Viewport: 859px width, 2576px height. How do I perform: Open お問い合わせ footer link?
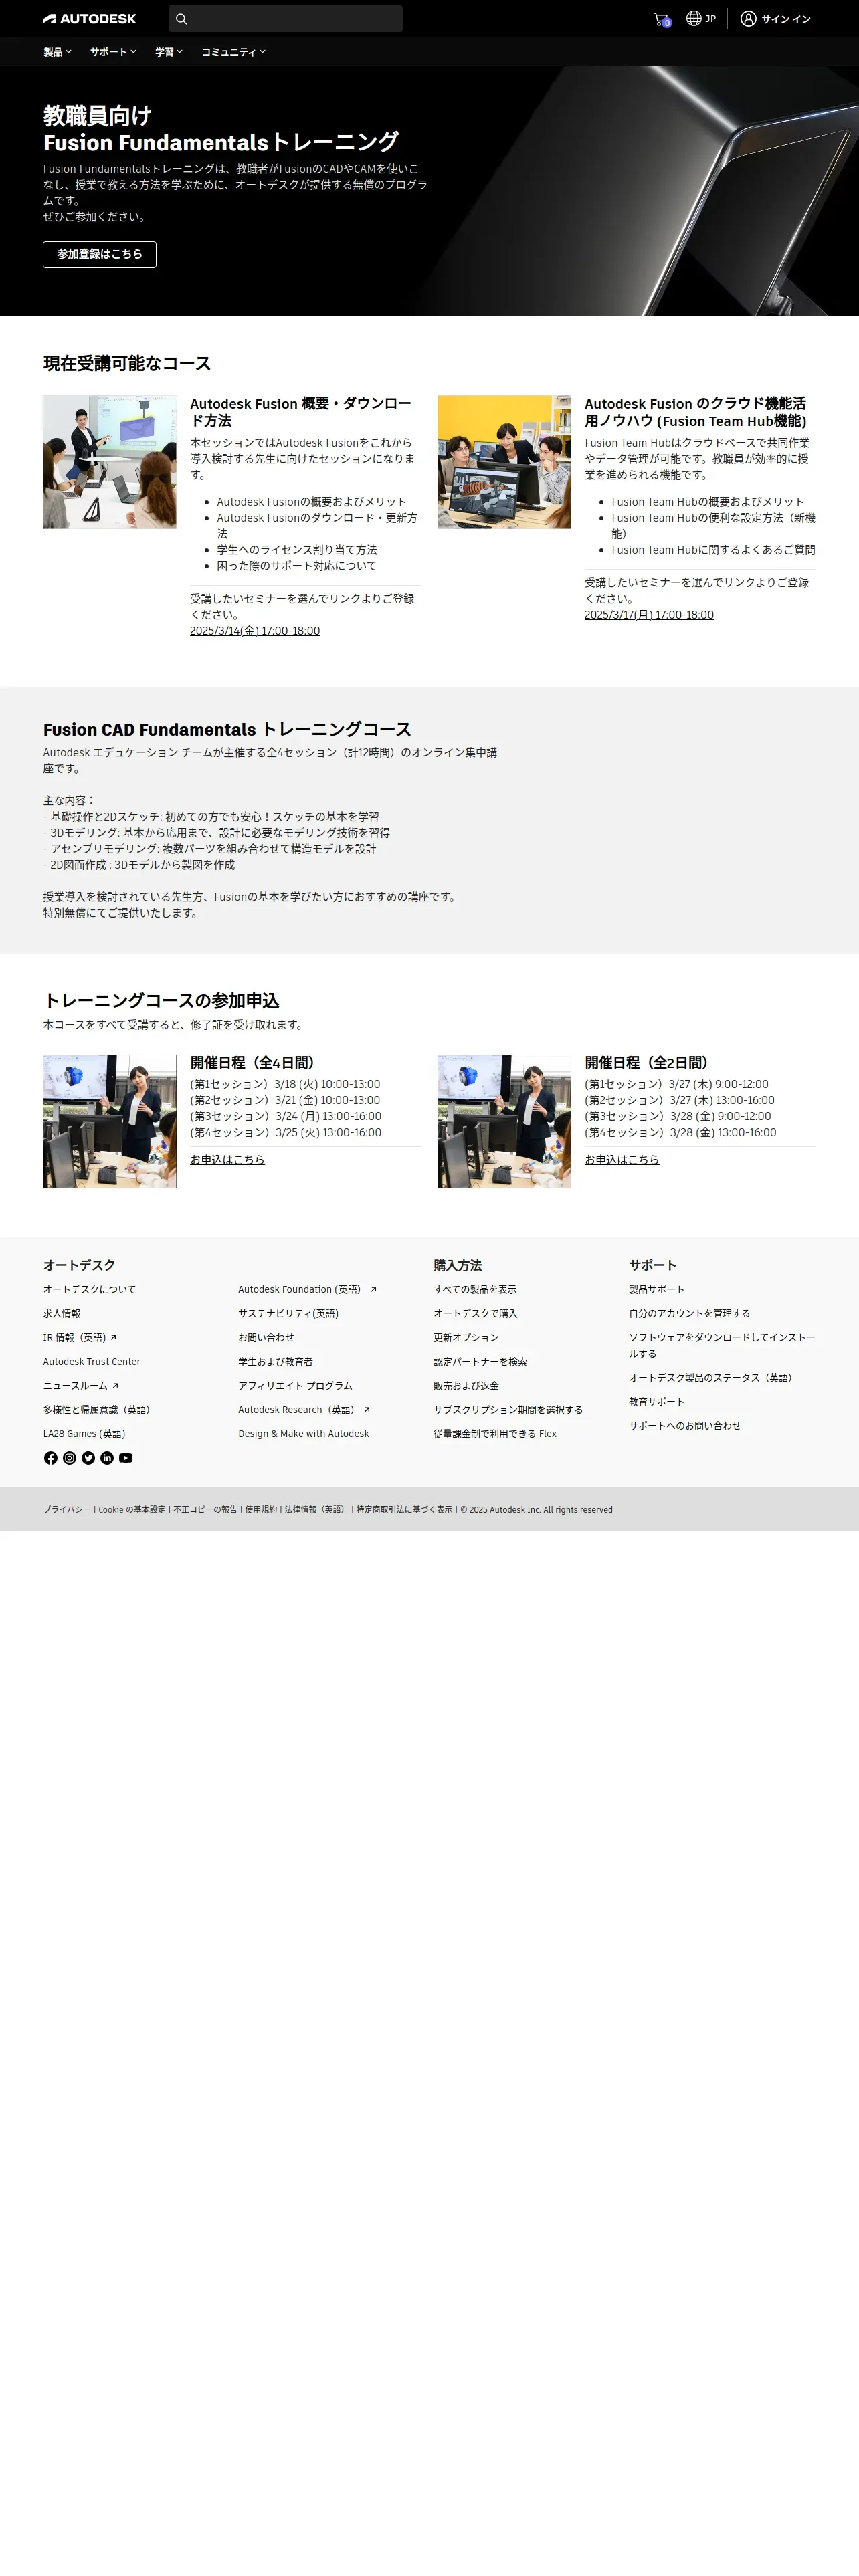coord(266,1338)
